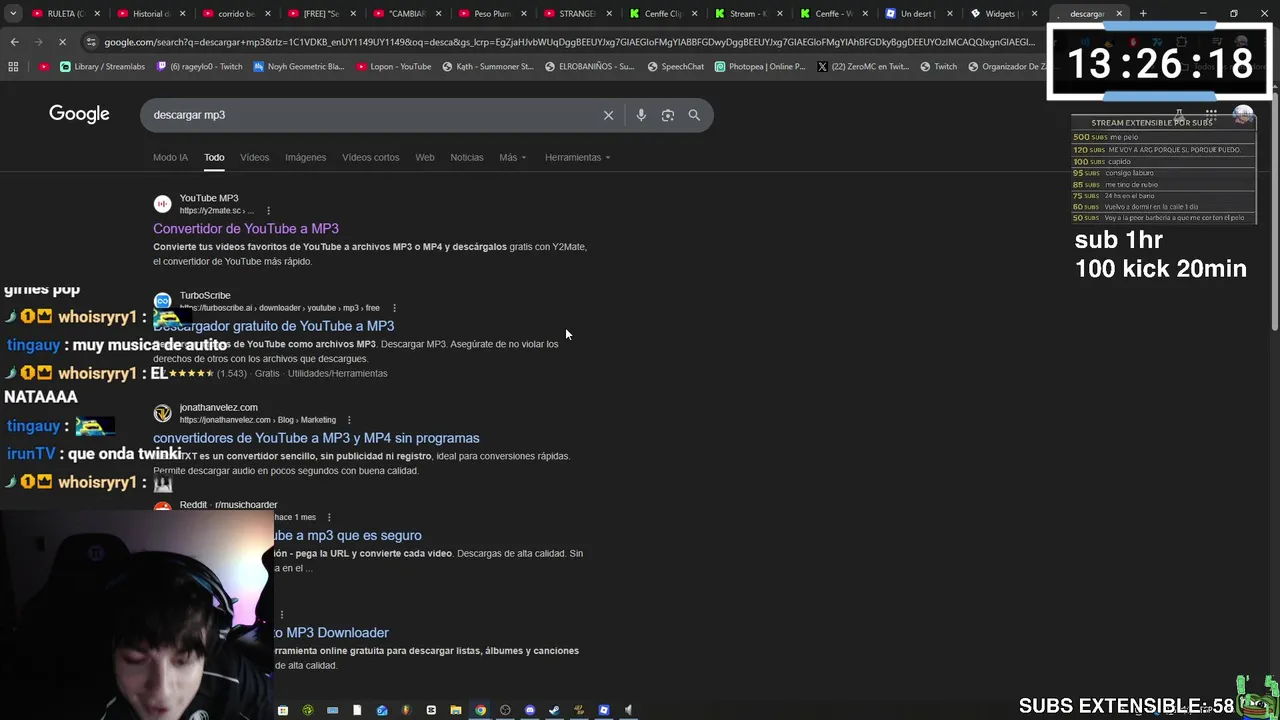1280x720 pixels.
Task: Open Convertidor de YouTube a MP3 link
Action: [x=246, y=229]
